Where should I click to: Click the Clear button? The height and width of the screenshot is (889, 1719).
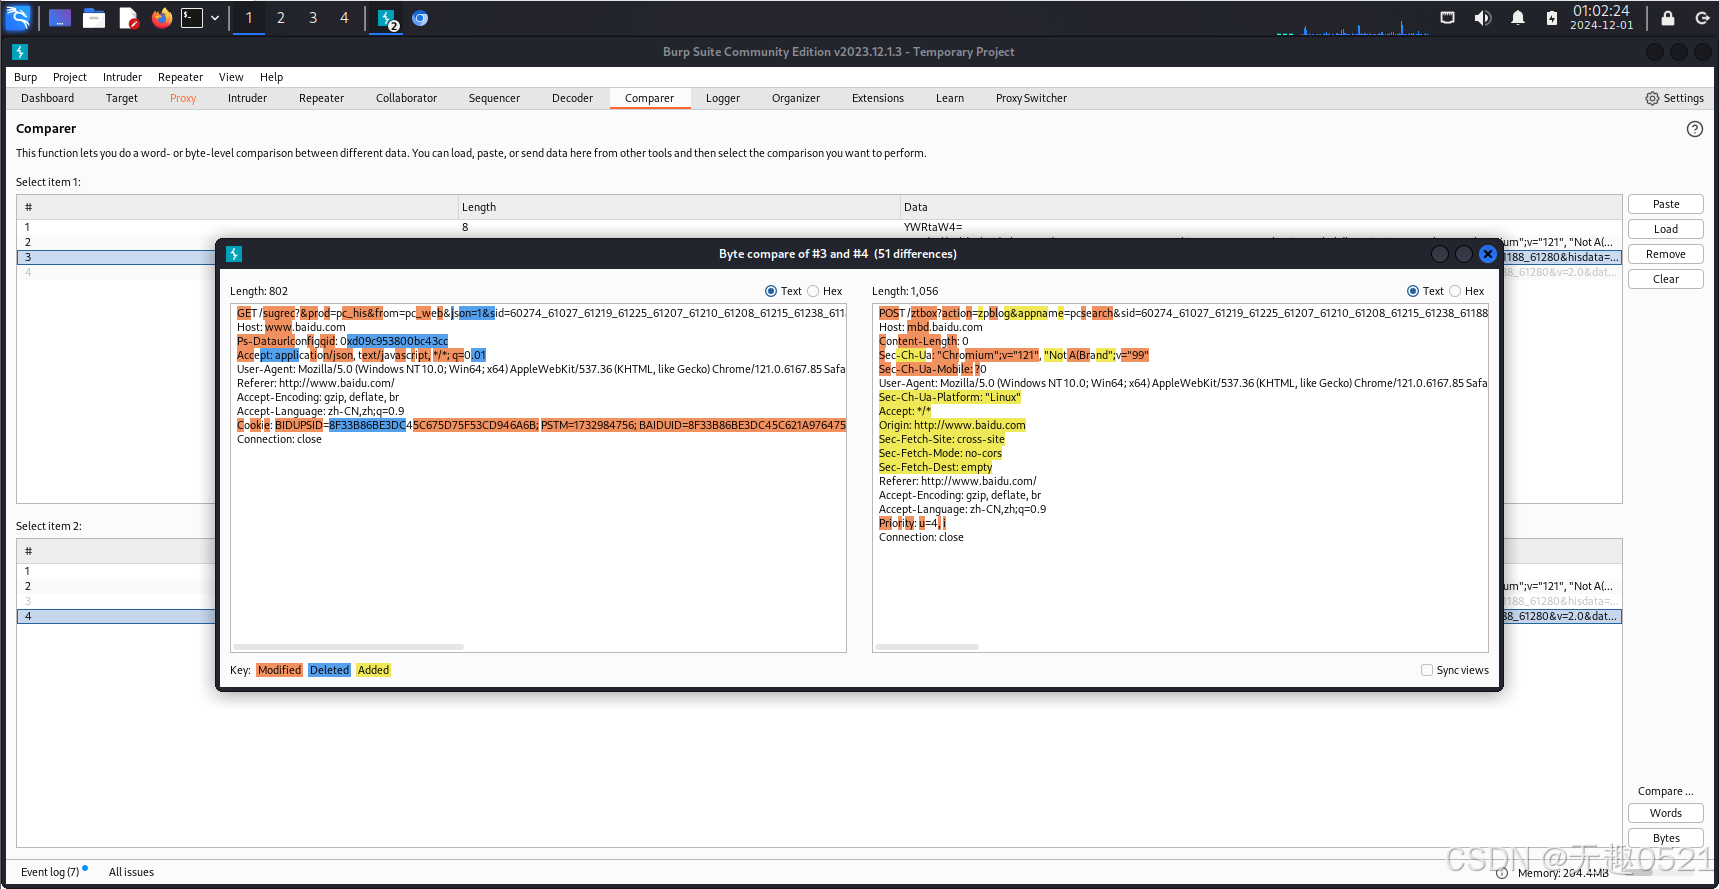tap(1666, 279)
